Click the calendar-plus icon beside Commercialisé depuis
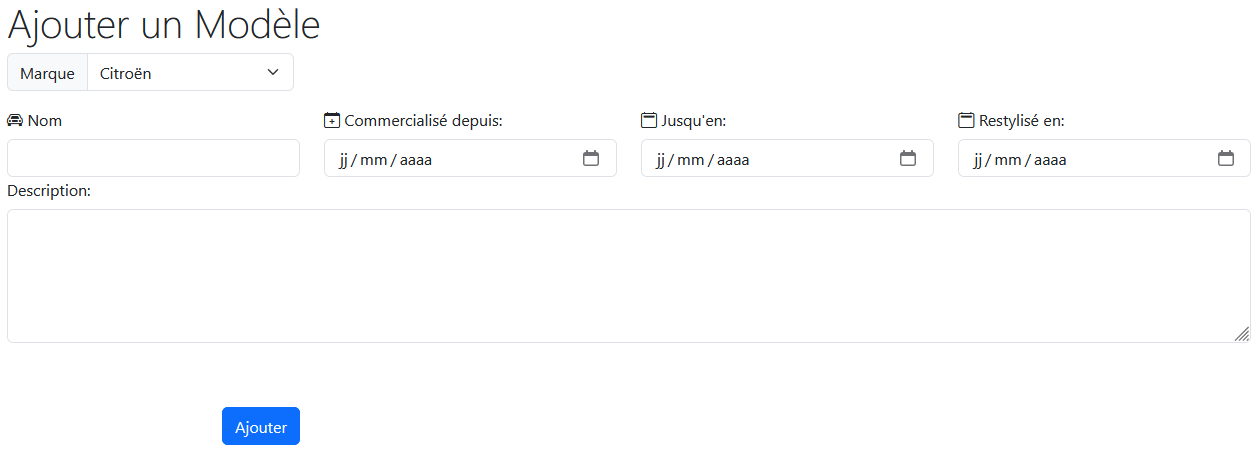The width and height of the screenshot is (1259, 463). click(x=332, y=121)
